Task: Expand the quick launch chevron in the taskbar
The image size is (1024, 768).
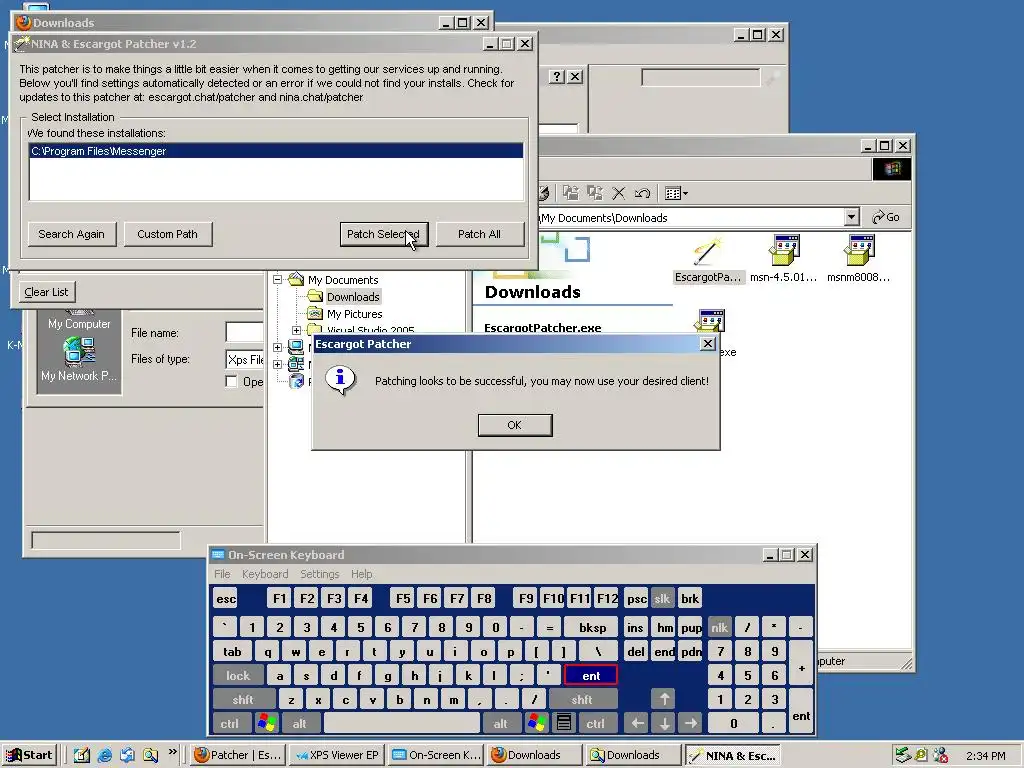Action: pyautogui.click(x=172, y=752)
